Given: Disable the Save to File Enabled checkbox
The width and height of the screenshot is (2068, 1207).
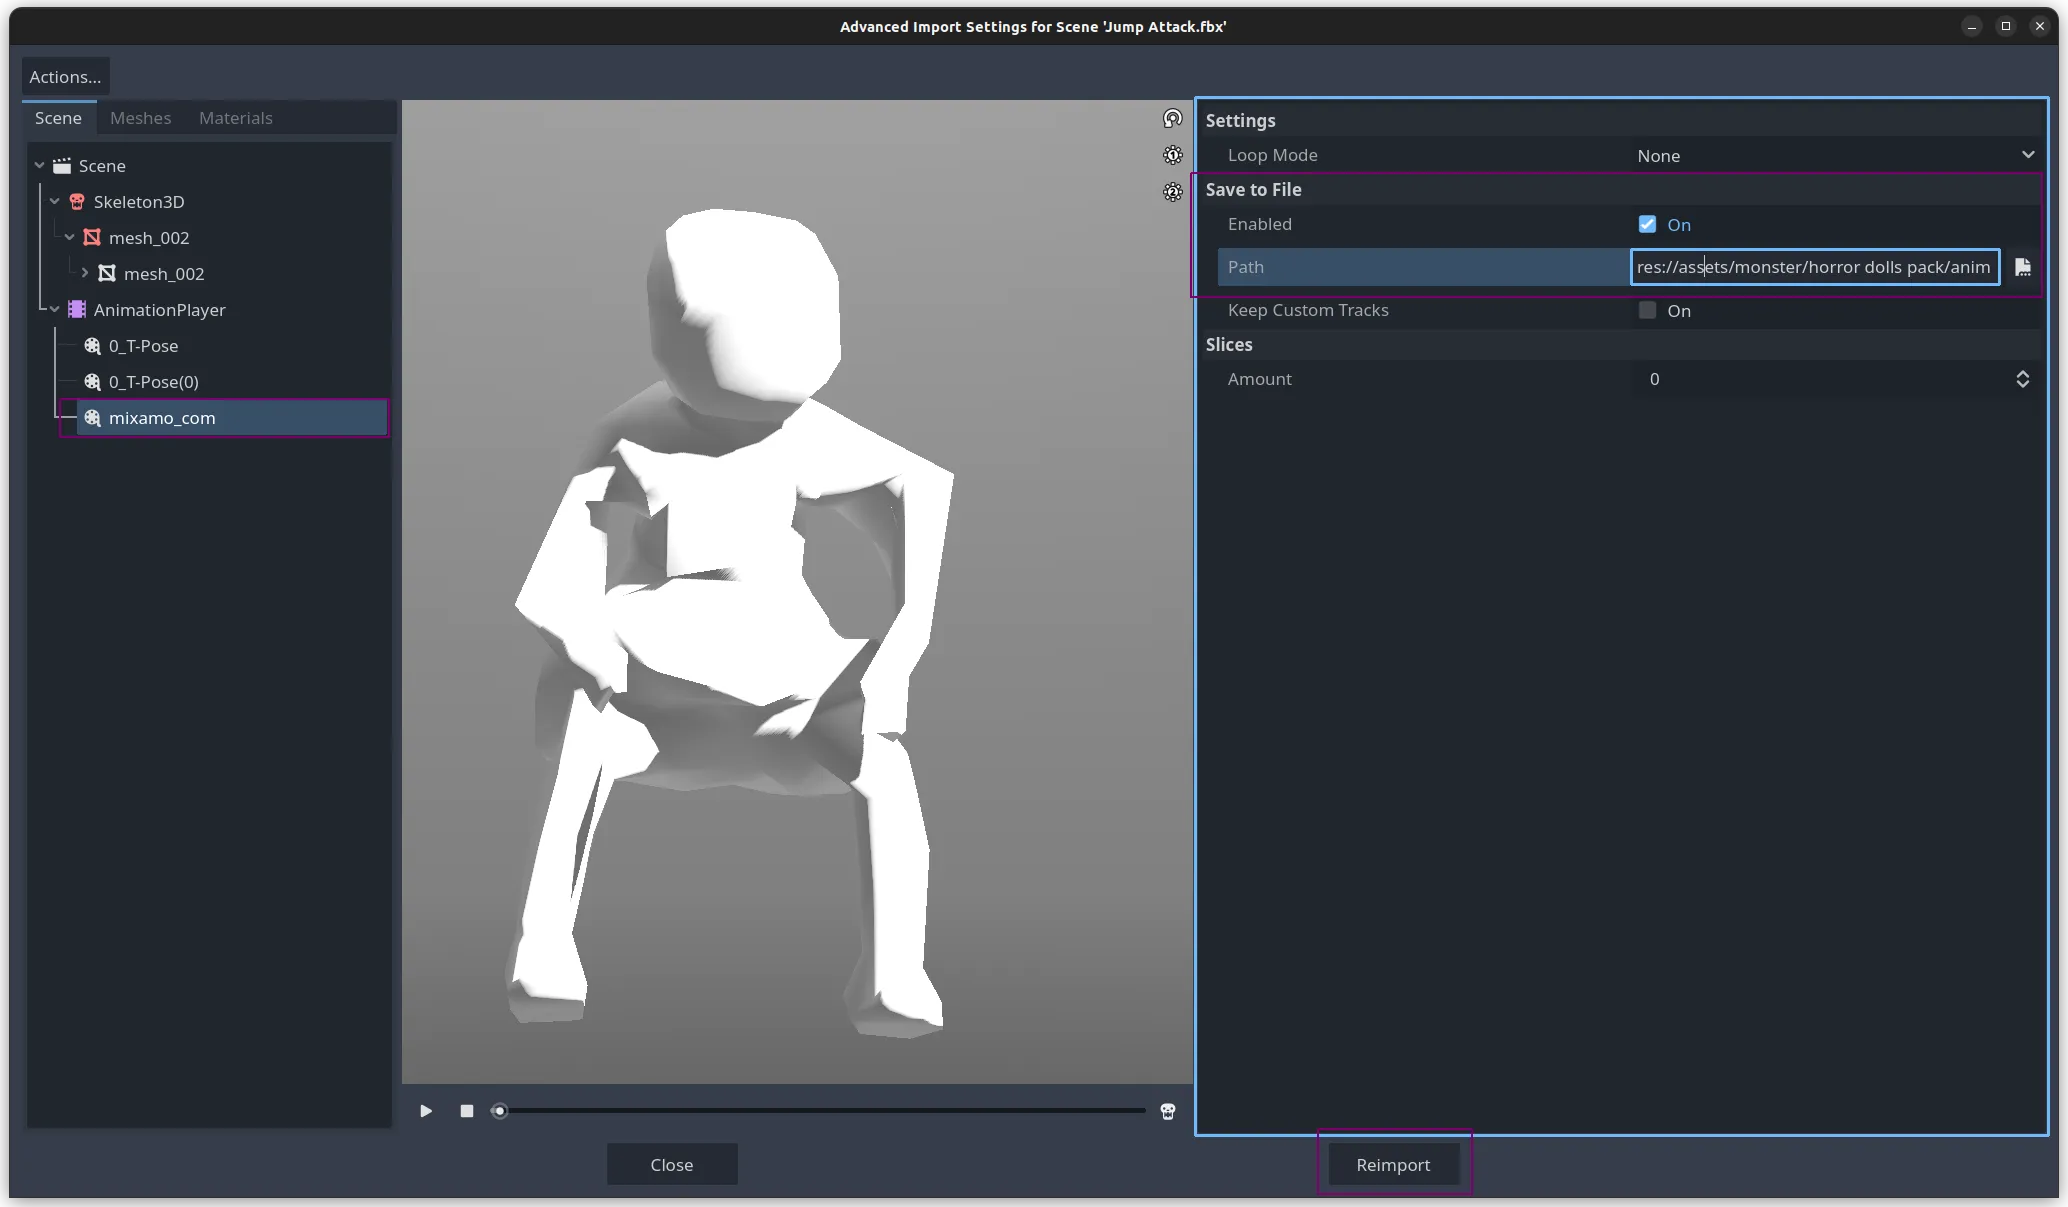Looking at the screenshot, I should coord(1647,225).
